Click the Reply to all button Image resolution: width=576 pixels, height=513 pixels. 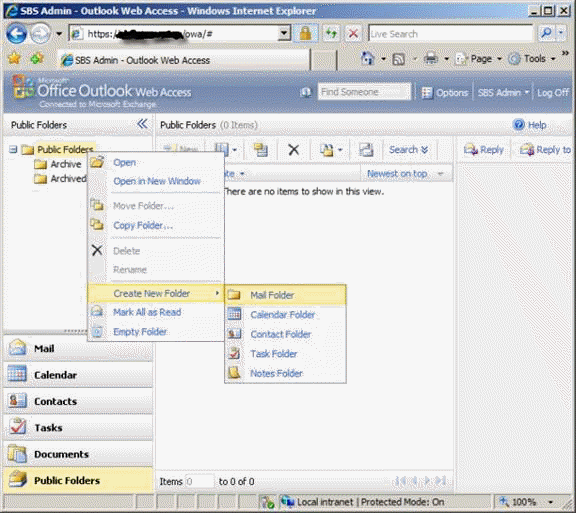point(545,150)
